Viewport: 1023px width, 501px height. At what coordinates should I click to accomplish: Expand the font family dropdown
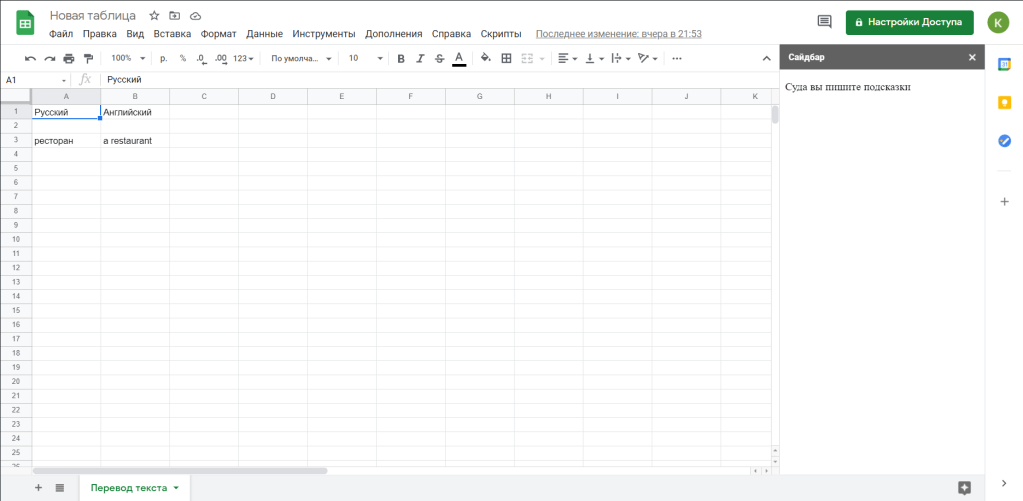pos(301,58)
